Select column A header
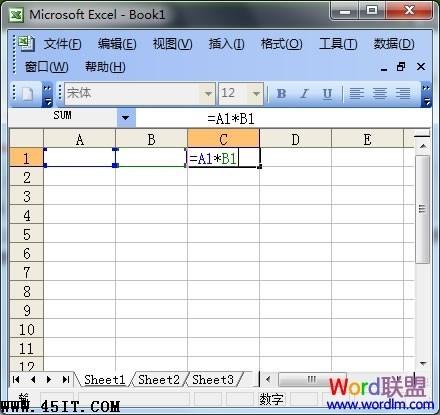 click(x=80, y=139)
